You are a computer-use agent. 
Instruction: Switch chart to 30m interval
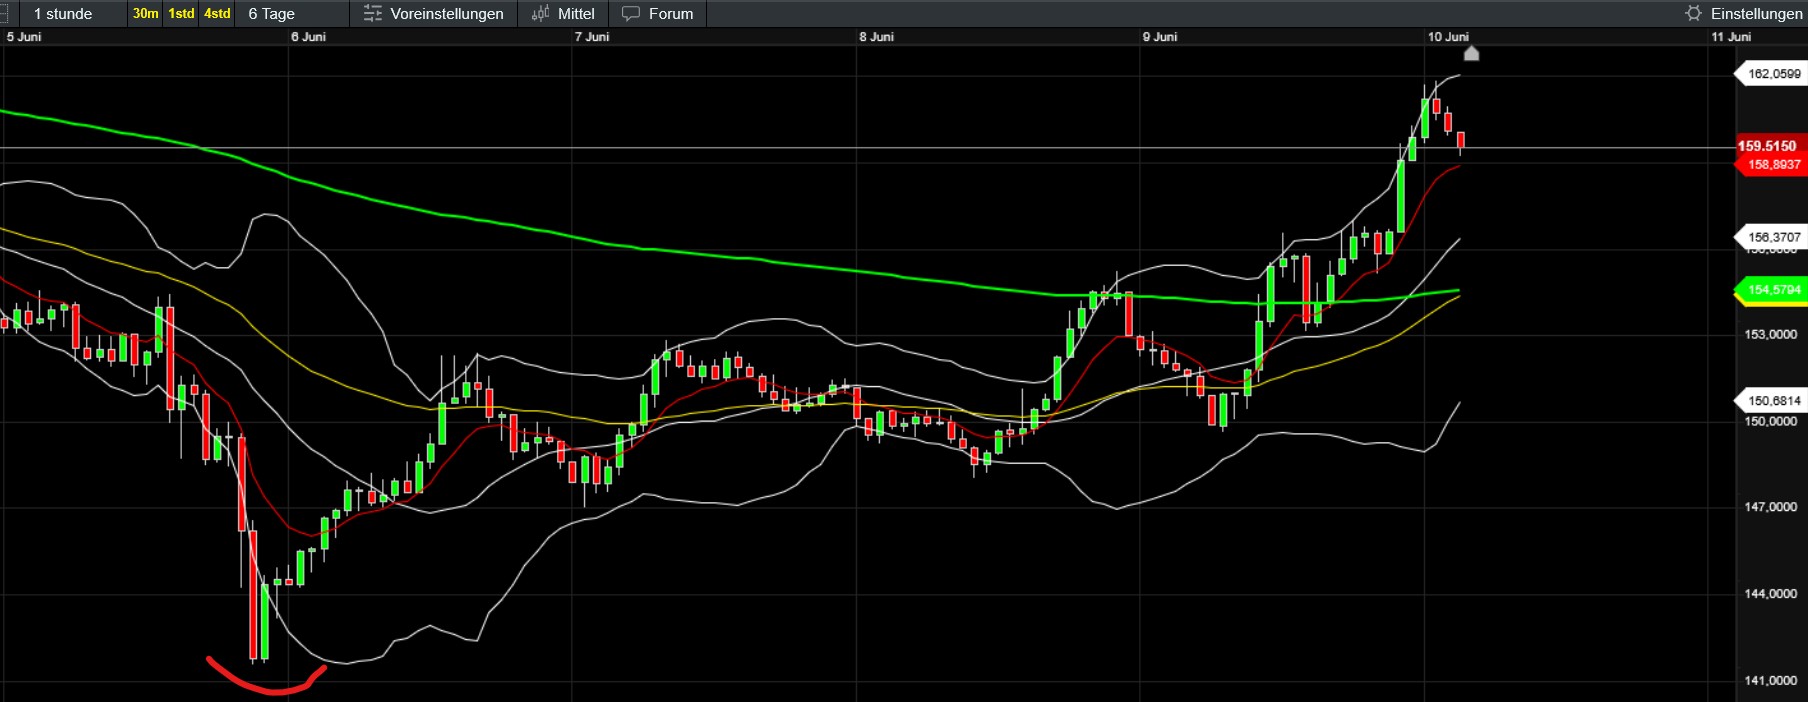coord(145,14)
